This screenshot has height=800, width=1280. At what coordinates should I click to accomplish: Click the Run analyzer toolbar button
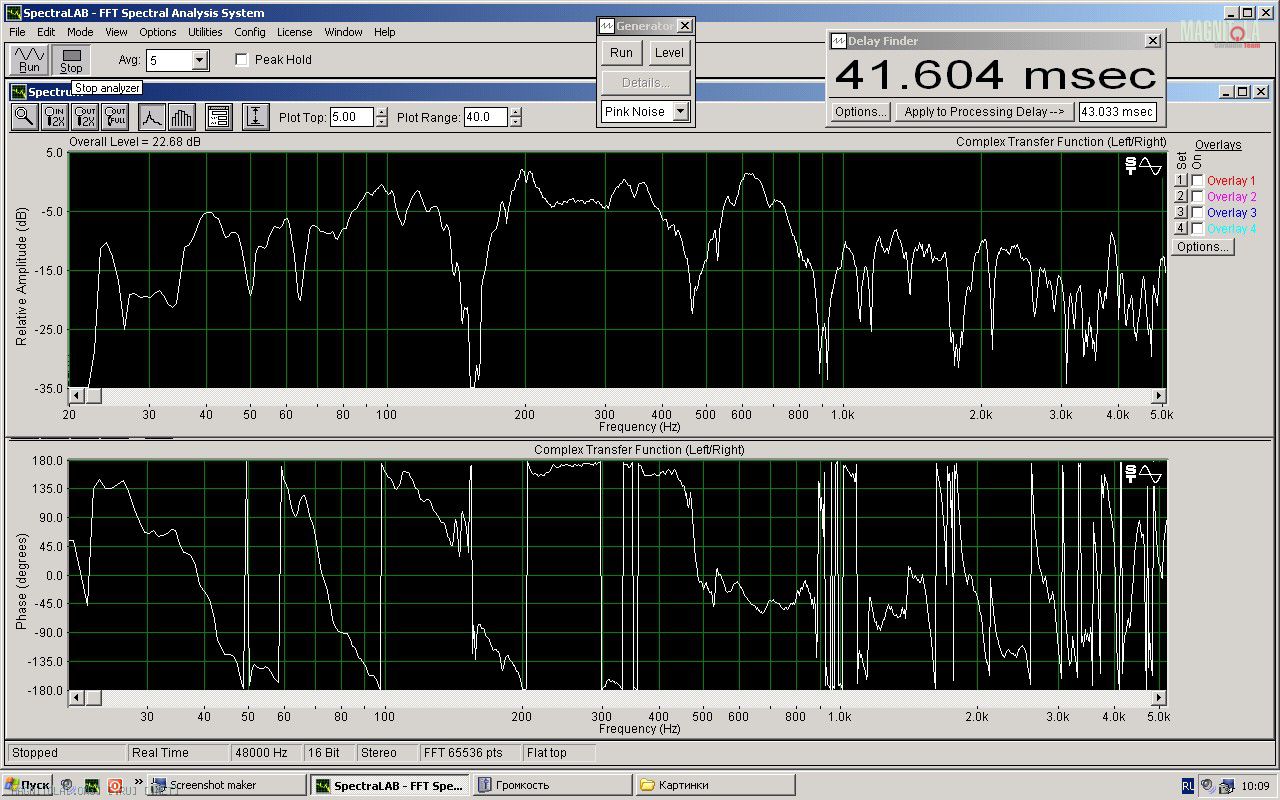tap(30, 60)
